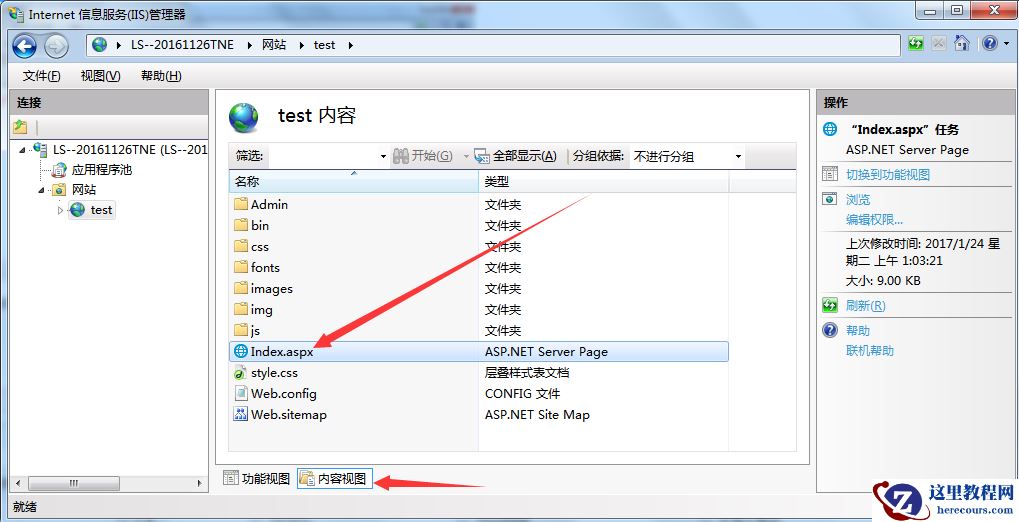The width and height of the screenshot is (1019, 522).
Task: Select the Index.aspx page icon
Action: (x=241, y=352)
